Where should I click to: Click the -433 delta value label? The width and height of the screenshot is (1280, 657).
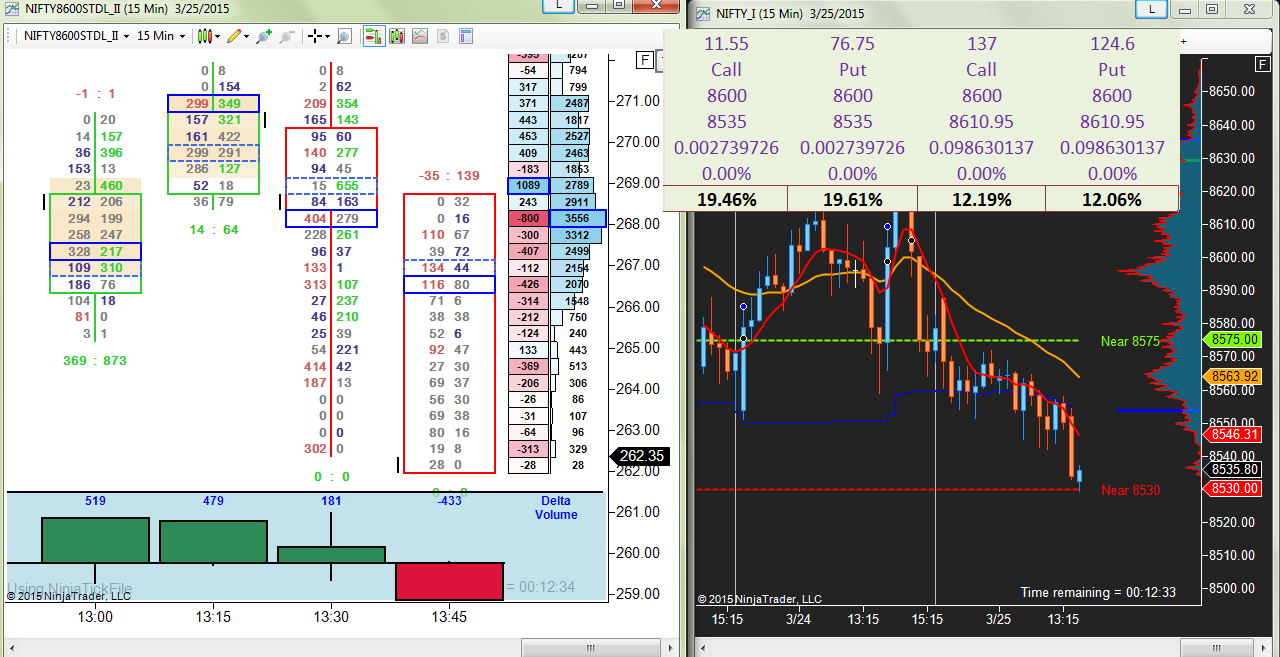point(449,501)
